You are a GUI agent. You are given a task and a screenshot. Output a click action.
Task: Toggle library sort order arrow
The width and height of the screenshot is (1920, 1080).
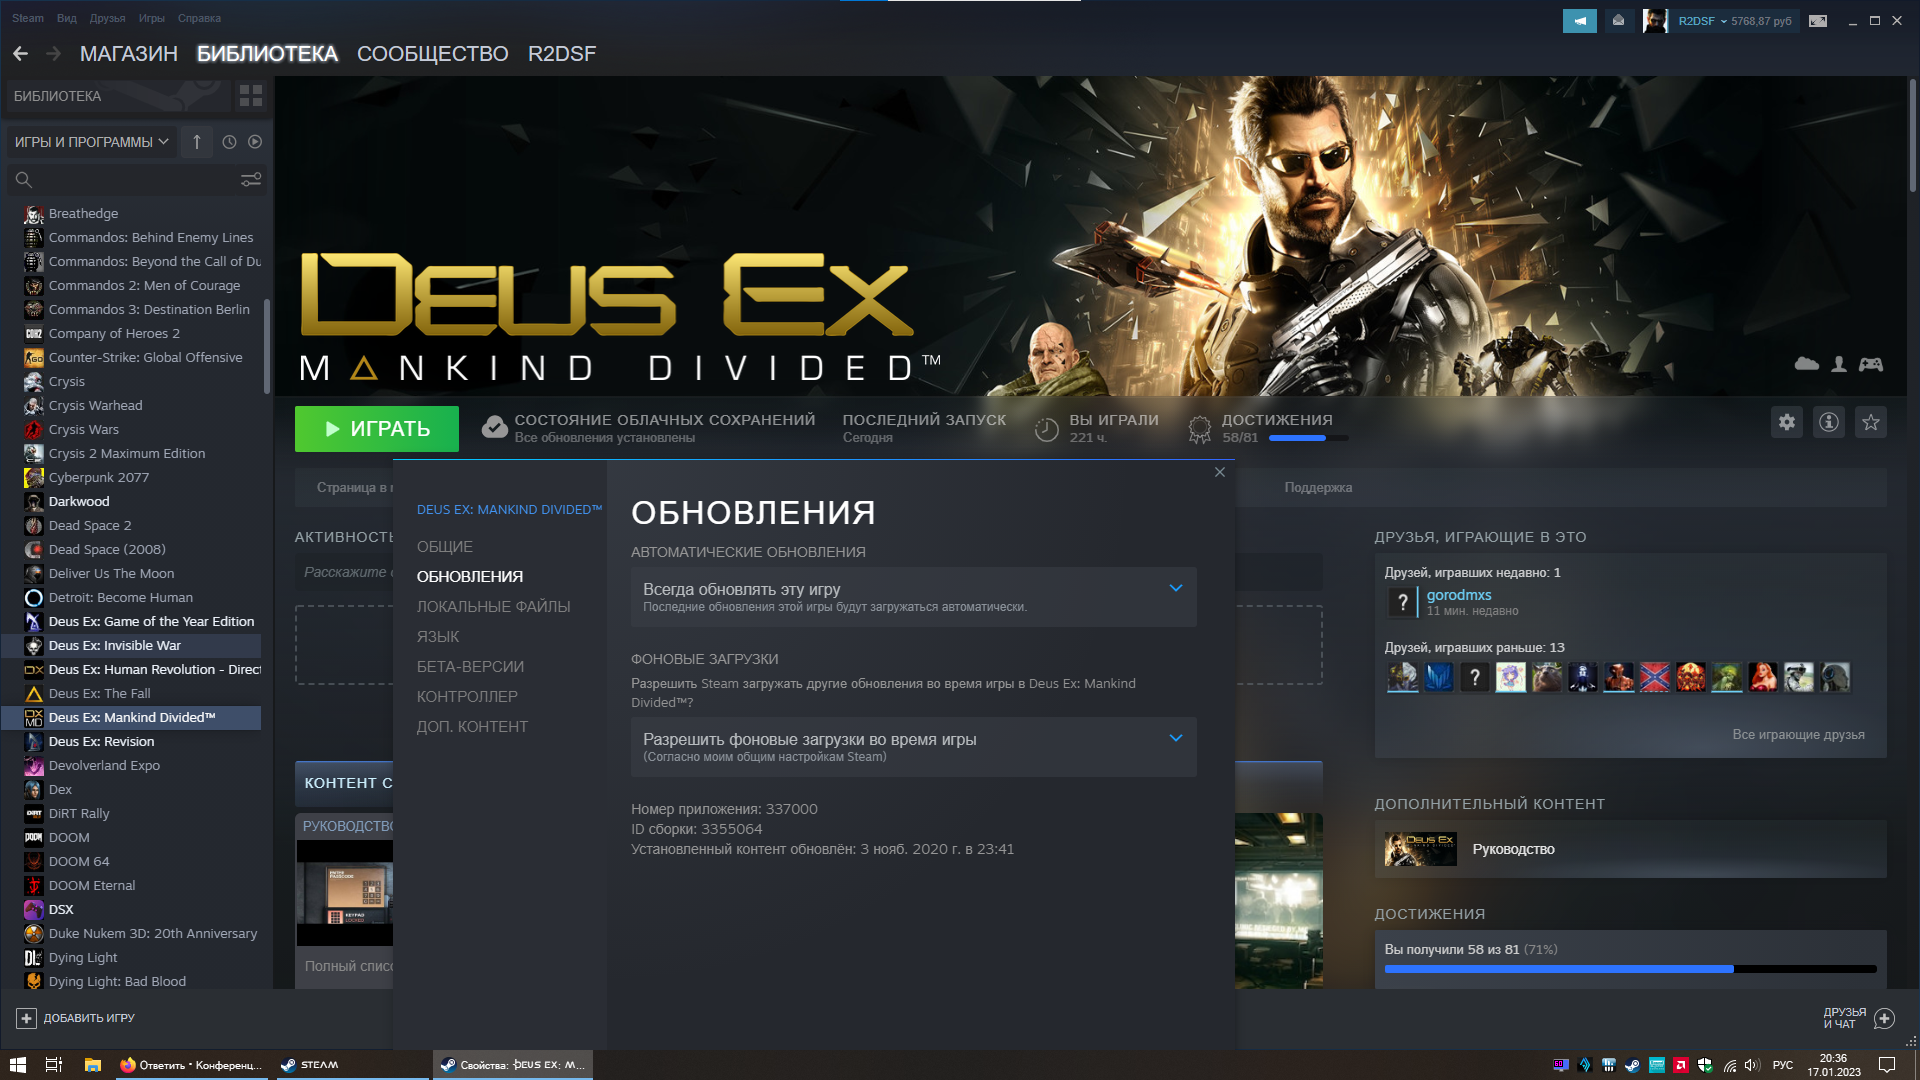click(x=197, y=142)
